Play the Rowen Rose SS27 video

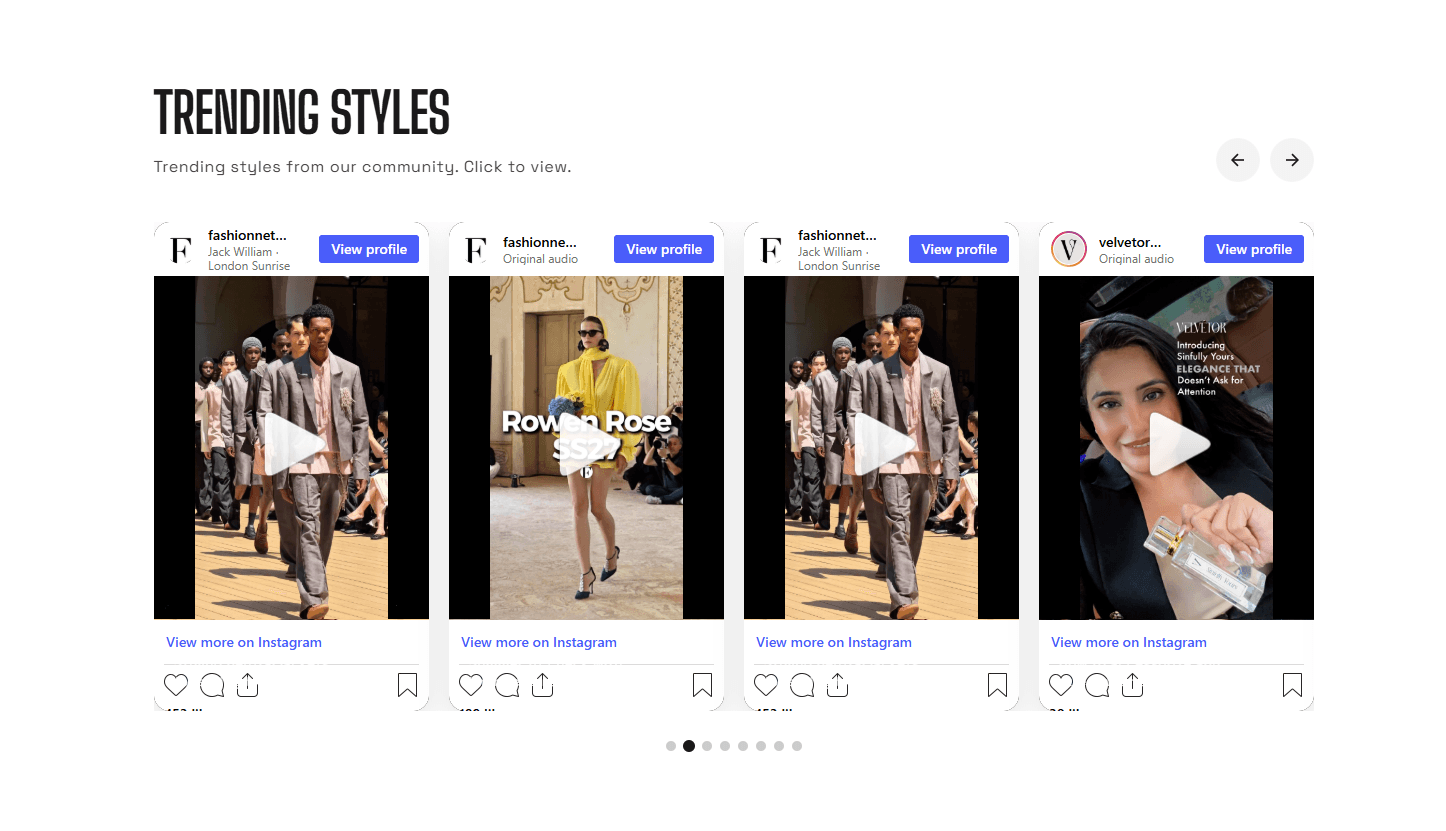pos(588,445)
